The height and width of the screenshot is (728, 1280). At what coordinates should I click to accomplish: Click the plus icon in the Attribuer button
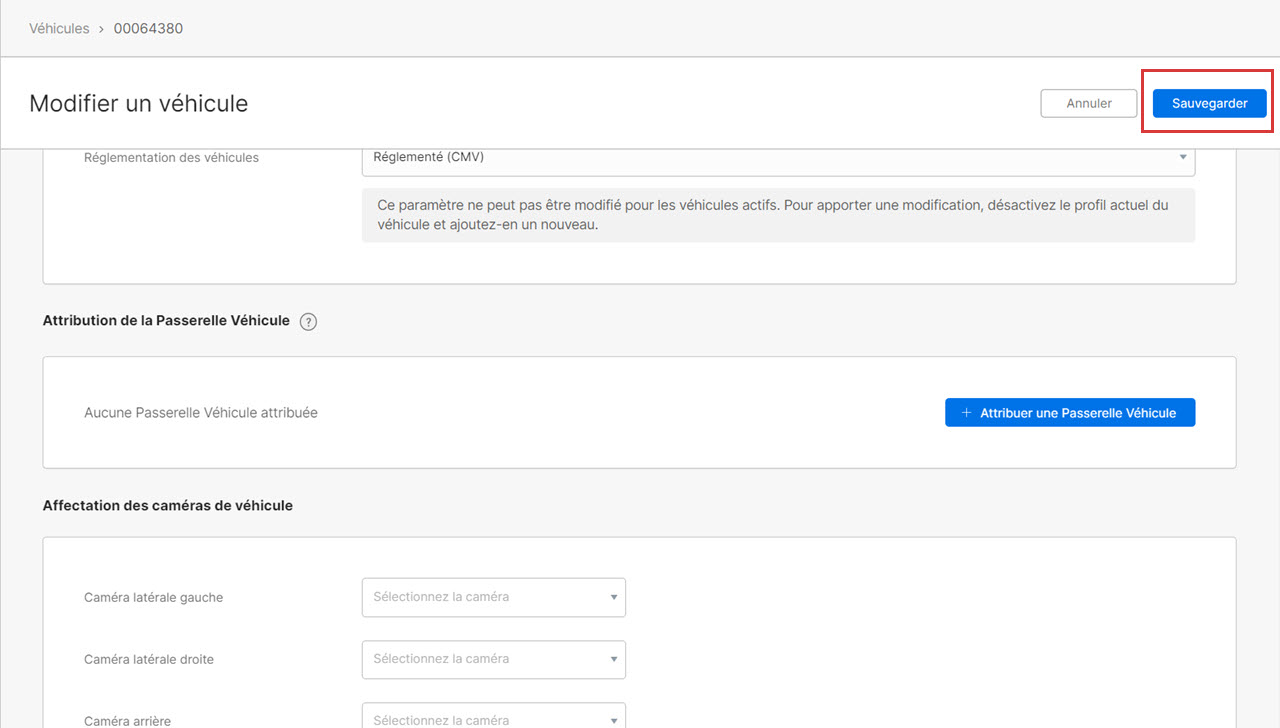966,413
